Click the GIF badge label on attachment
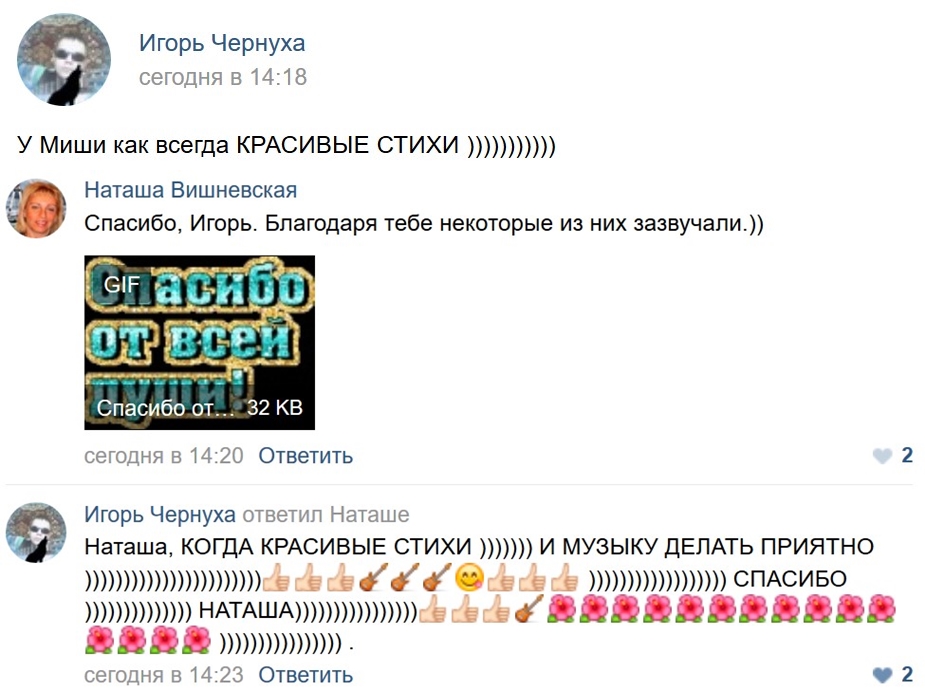 click(x=122, y=285)
